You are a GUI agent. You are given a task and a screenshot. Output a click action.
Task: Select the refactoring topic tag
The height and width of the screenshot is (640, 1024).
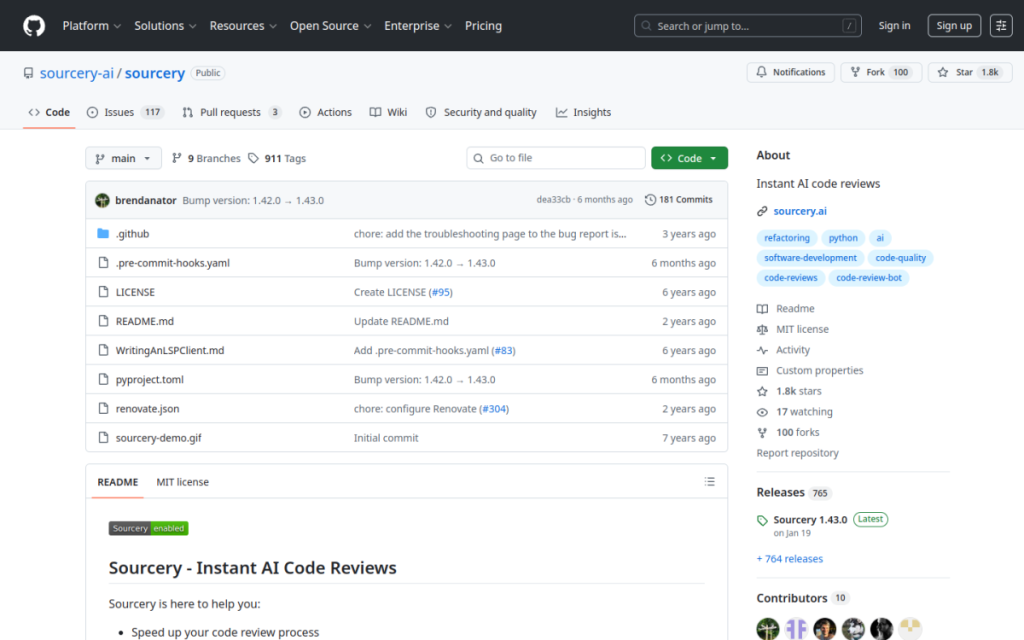(x=787, y=238)
